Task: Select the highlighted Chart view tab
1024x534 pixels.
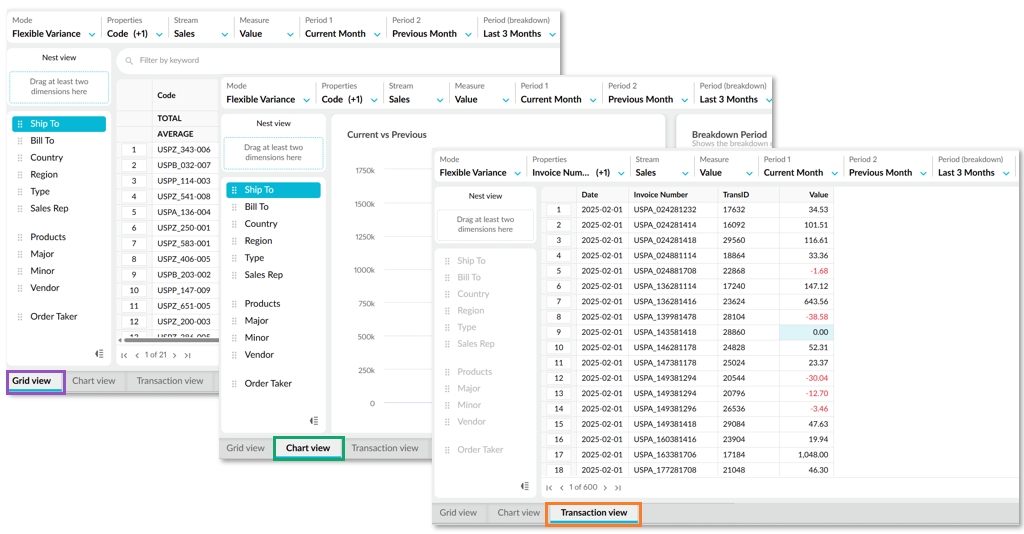Action: coord(308,448)
